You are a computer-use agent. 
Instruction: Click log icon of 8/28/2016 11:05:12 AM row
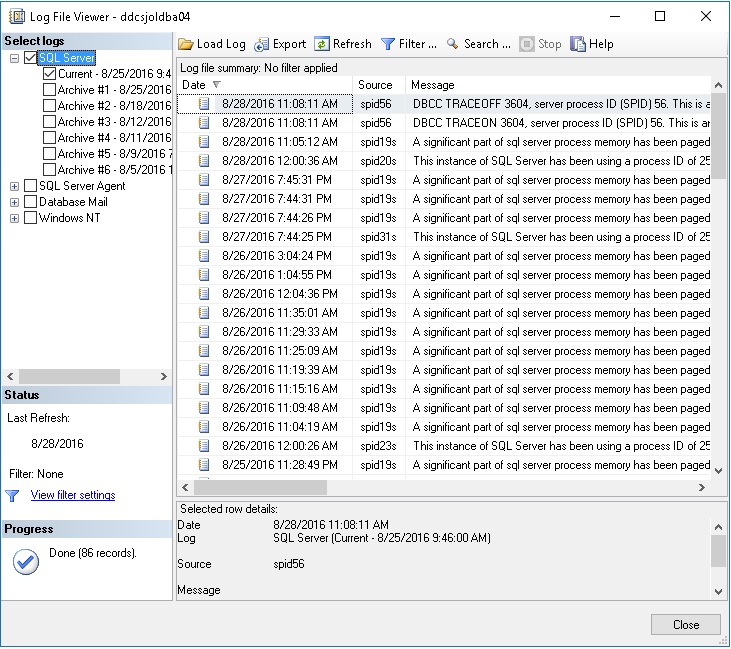click(x=204, y=142)
